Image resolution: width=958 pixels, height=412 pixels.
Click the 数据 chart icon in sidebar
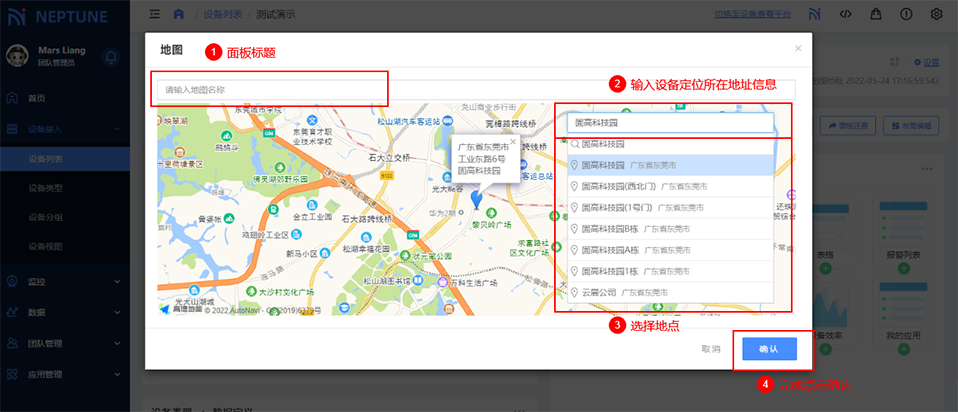(x=12, y=312)
